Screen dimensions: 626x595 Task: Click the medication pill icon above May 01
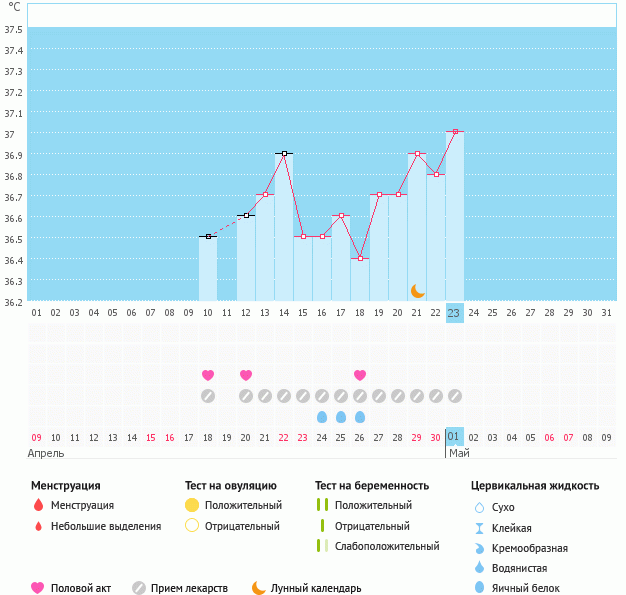(454, 396)
